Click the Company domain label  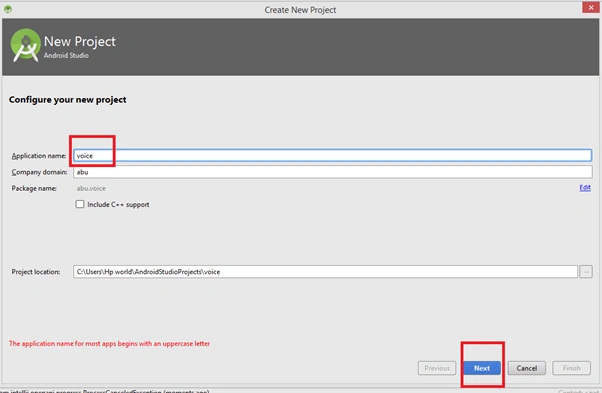pyautogui.click(x=39, y=172)
